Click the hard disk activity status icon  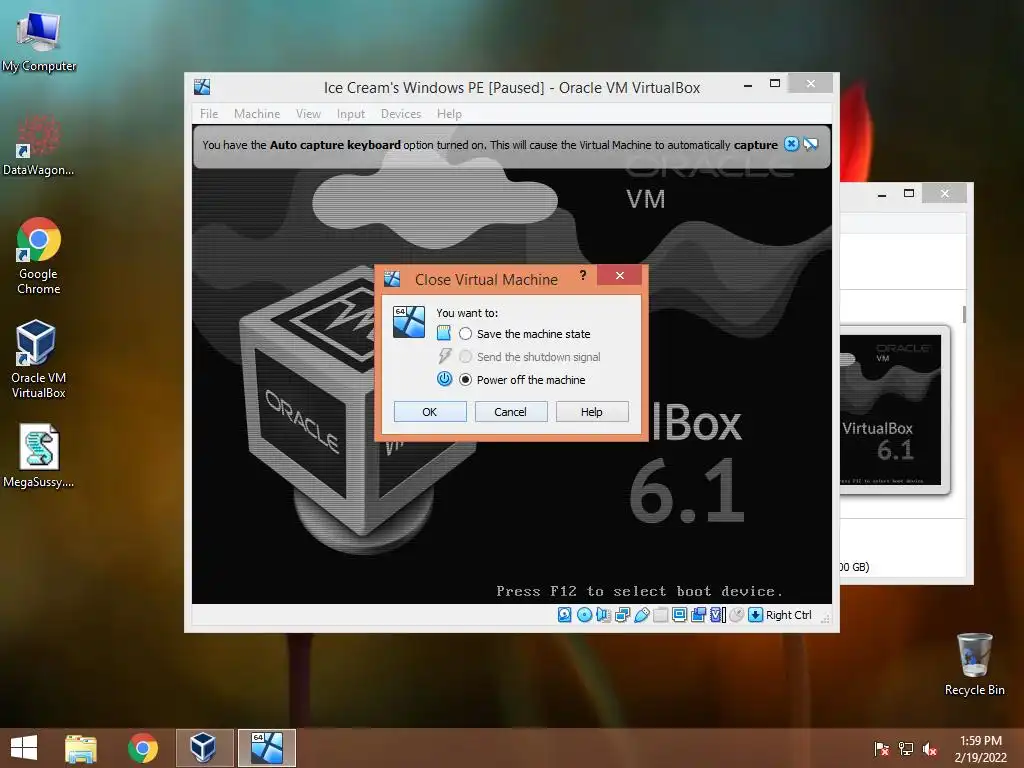(565, 615)
